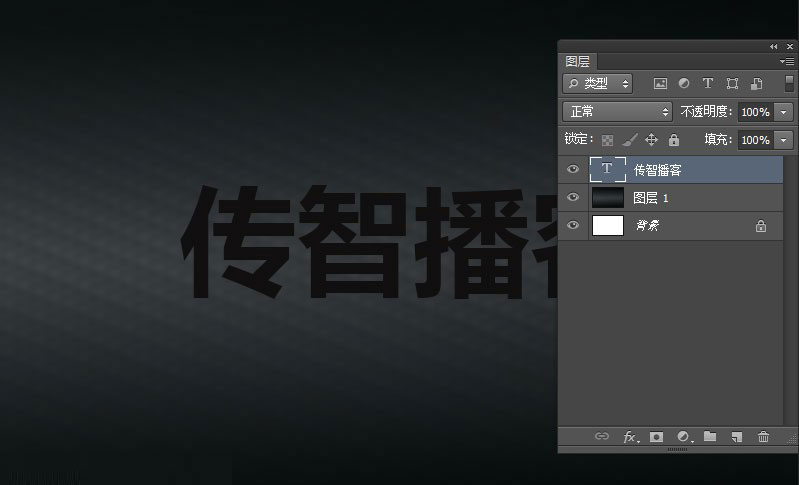Viewport: 799px width, 485px height.
Task: Lock image pixels brush icon
Action: click(630, 140)
